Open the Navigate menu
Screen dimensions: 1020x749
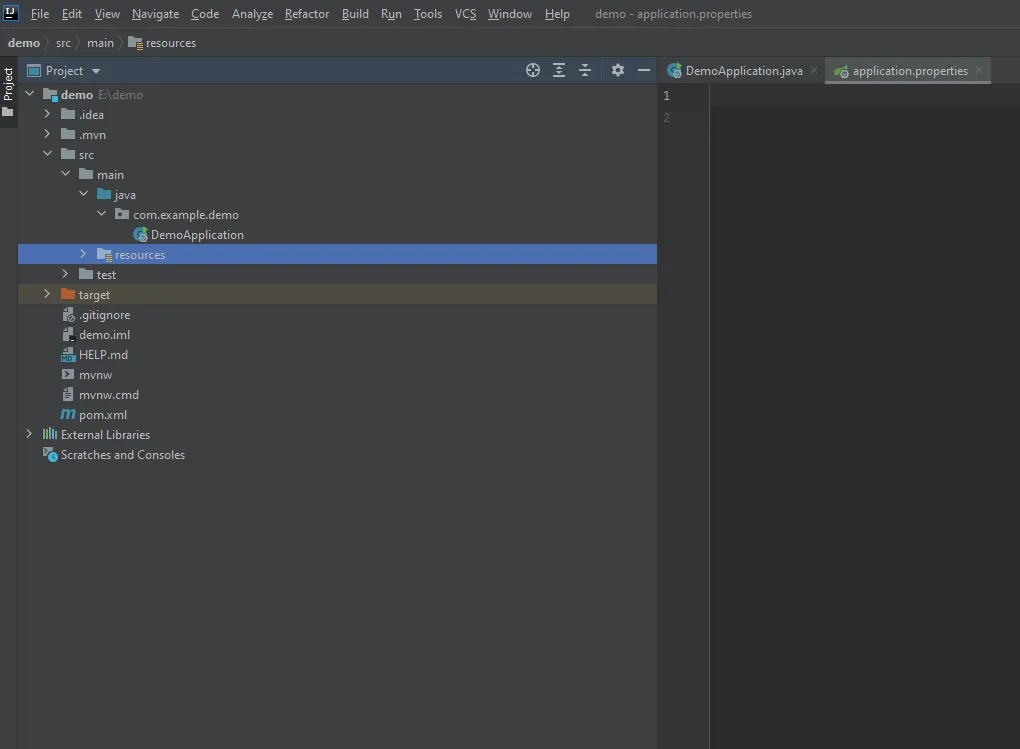click(155, 14)
